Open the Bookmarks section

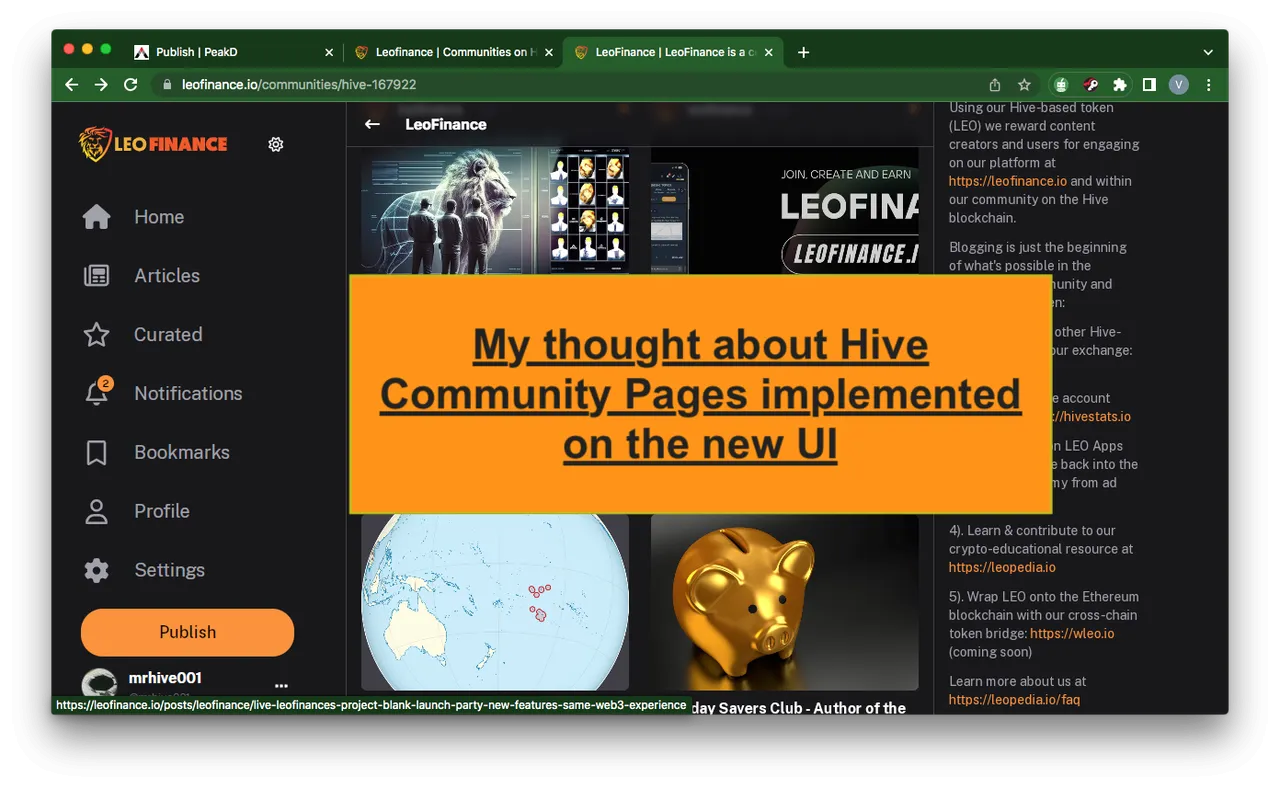click(x=157, y=452)
